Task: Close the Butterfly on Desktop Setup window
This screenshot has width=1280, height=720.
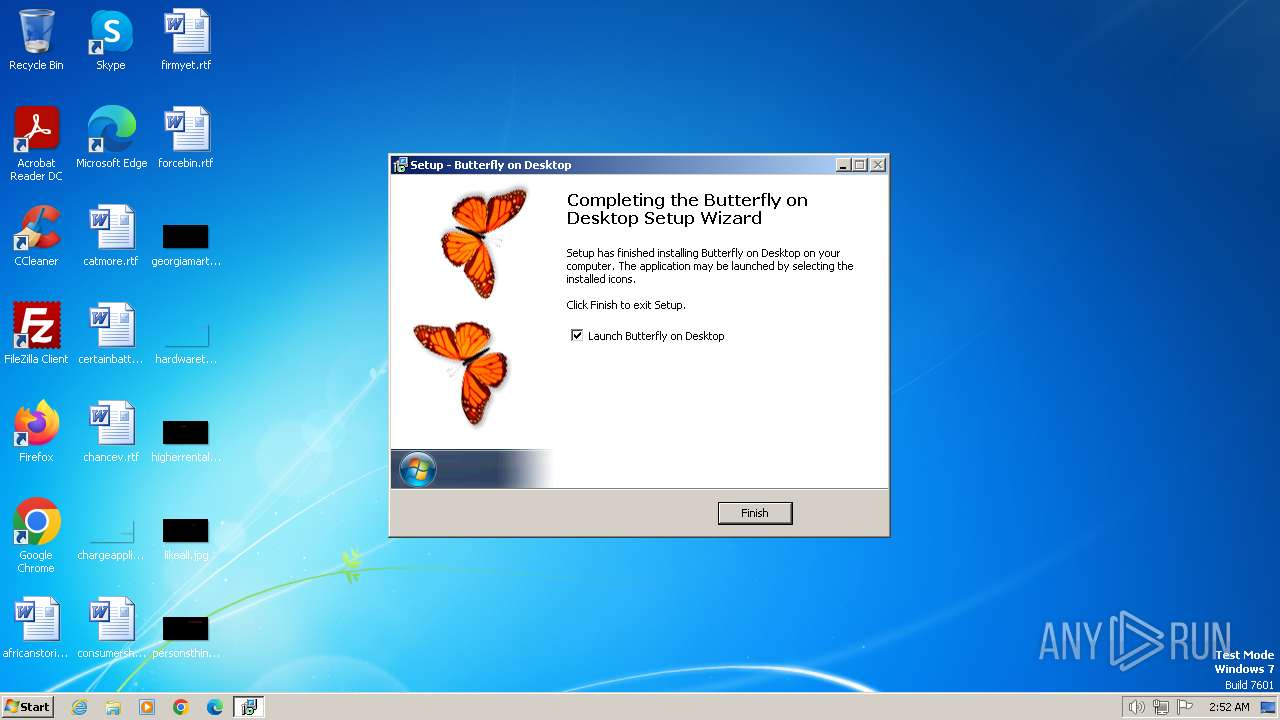Action: point(878,165)
